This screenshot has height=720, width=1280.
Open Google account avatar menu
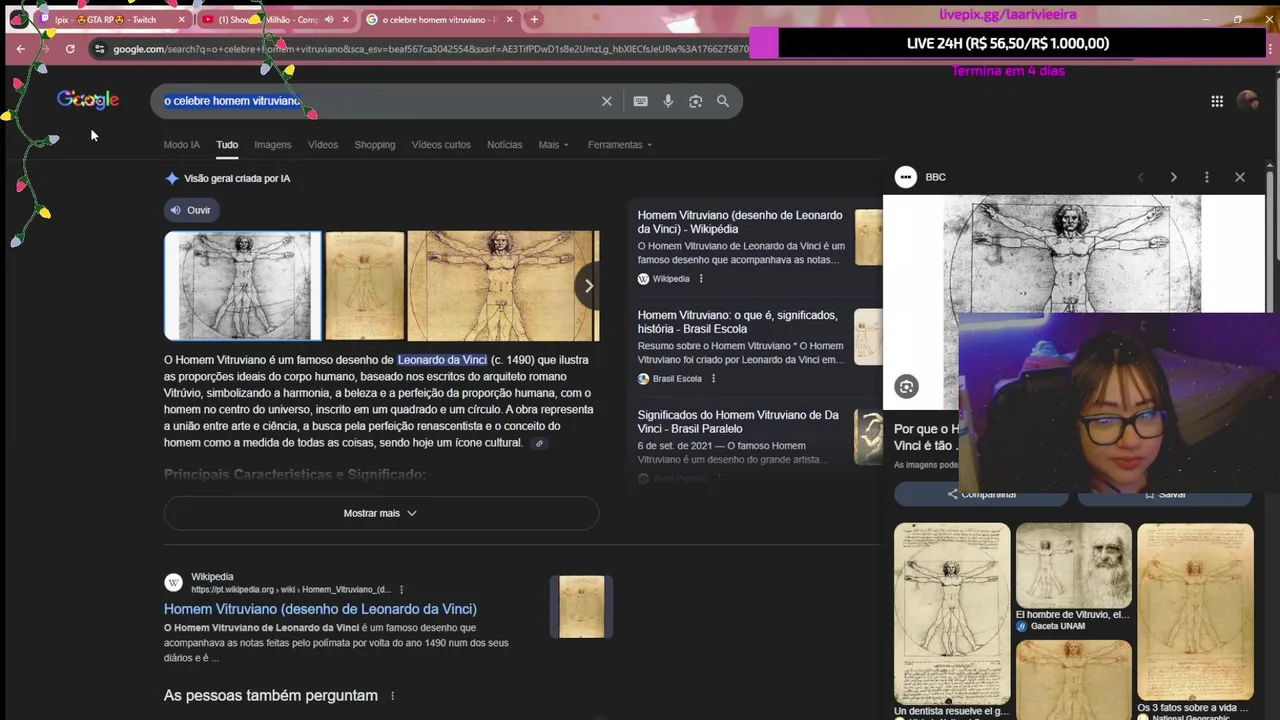click(1247, 101)
